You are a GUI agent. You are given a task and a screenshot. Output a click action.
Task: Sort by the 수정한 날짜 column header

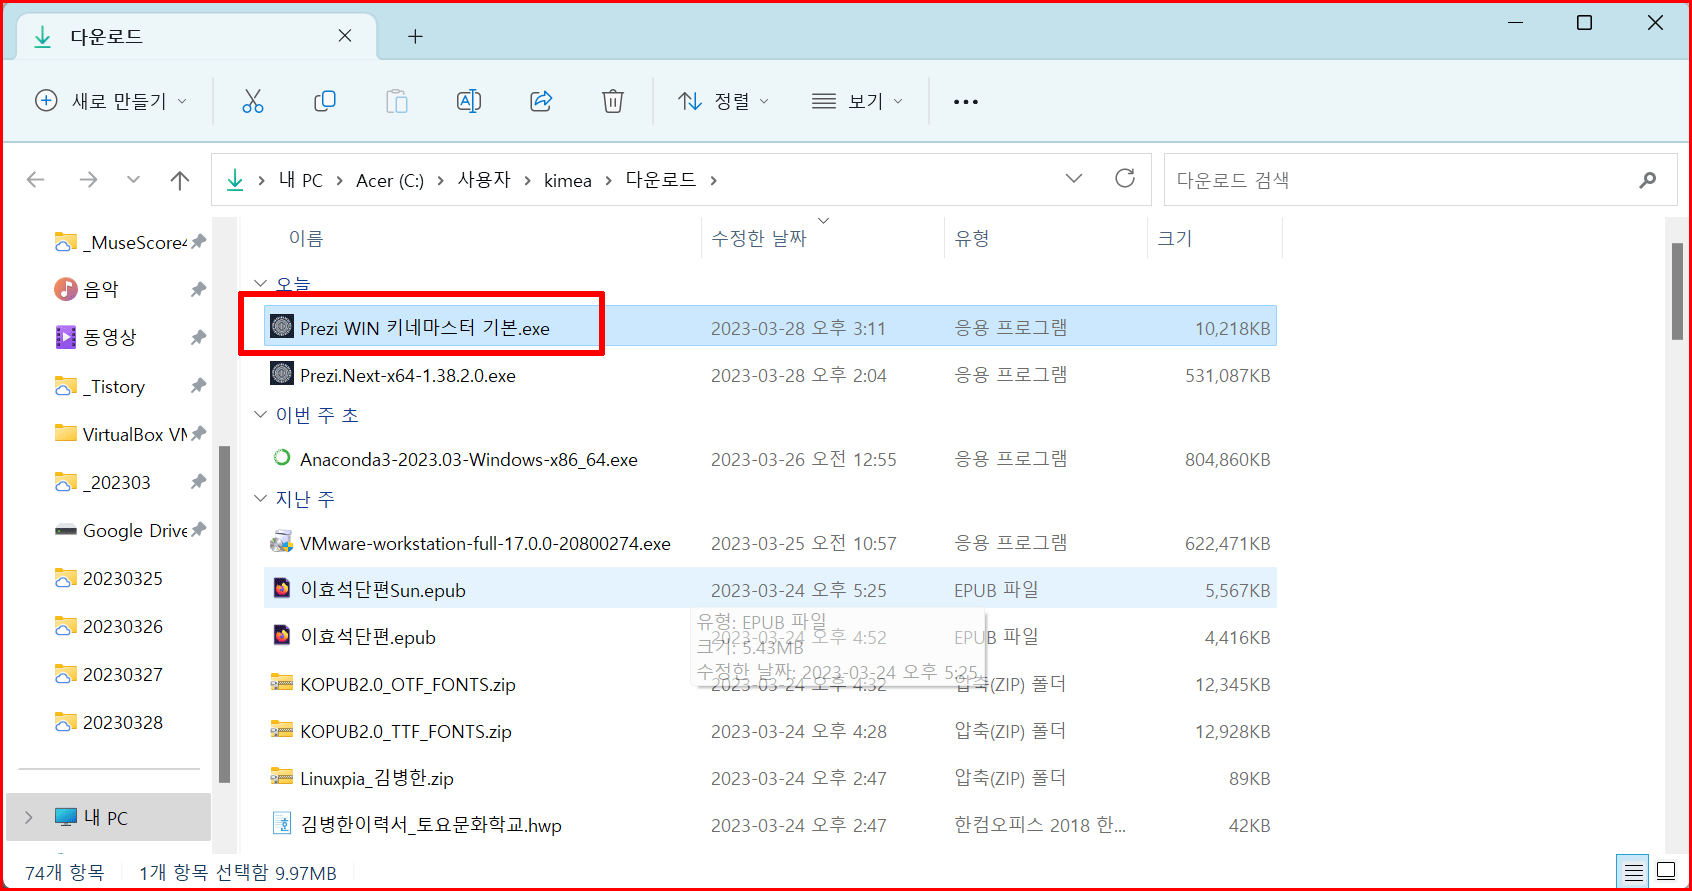[759, 238]
